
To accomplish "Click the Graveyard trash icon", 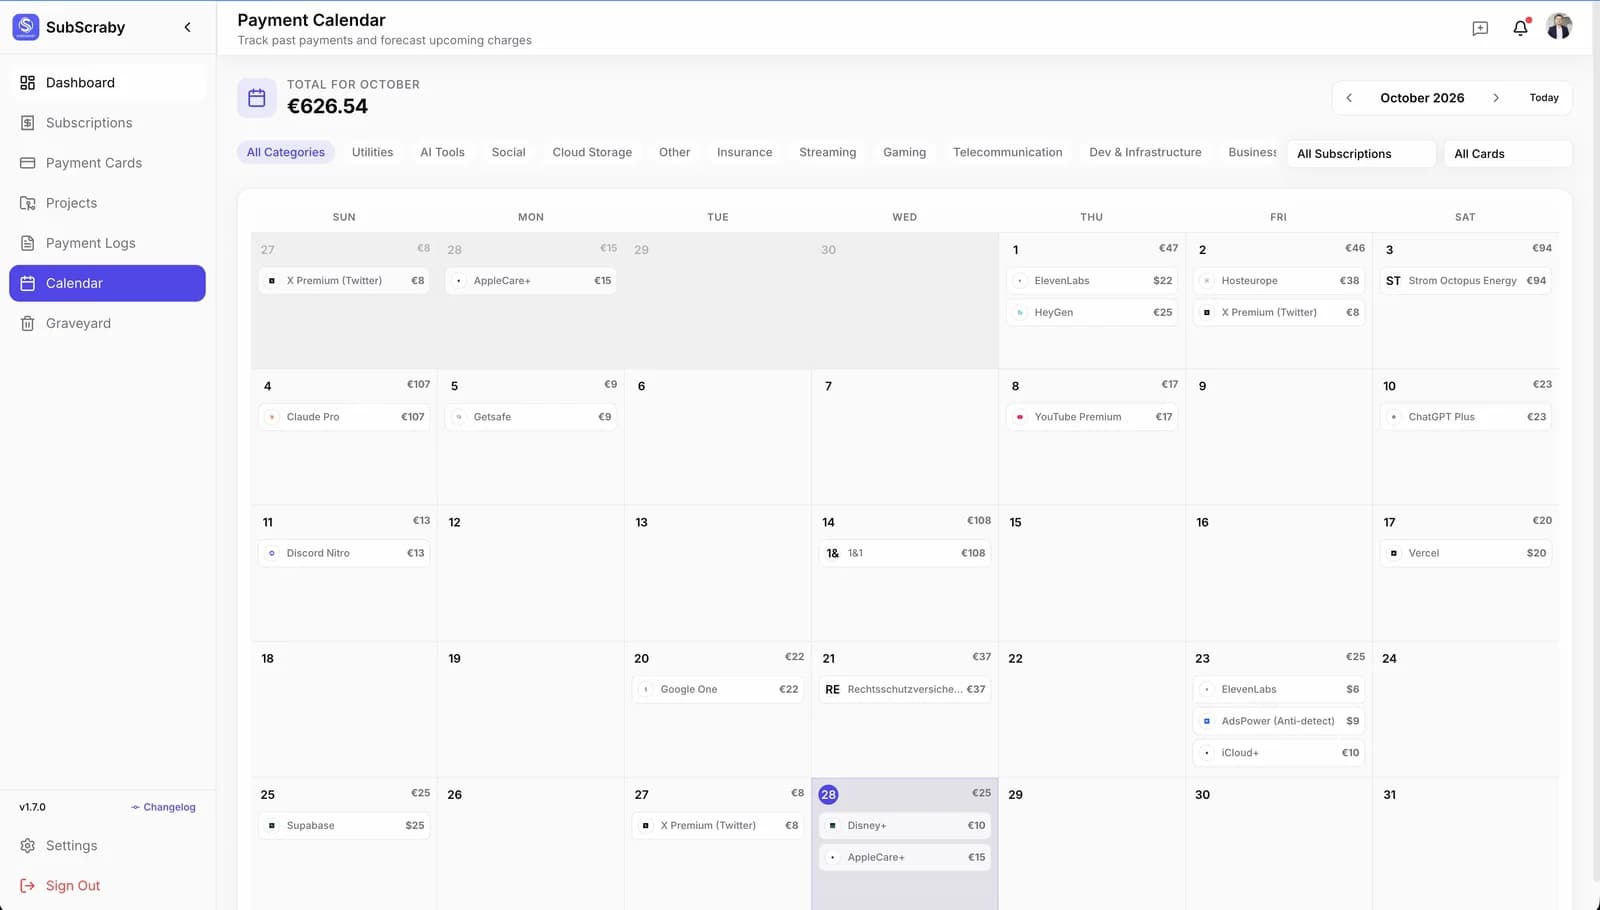I will point(28,323).
